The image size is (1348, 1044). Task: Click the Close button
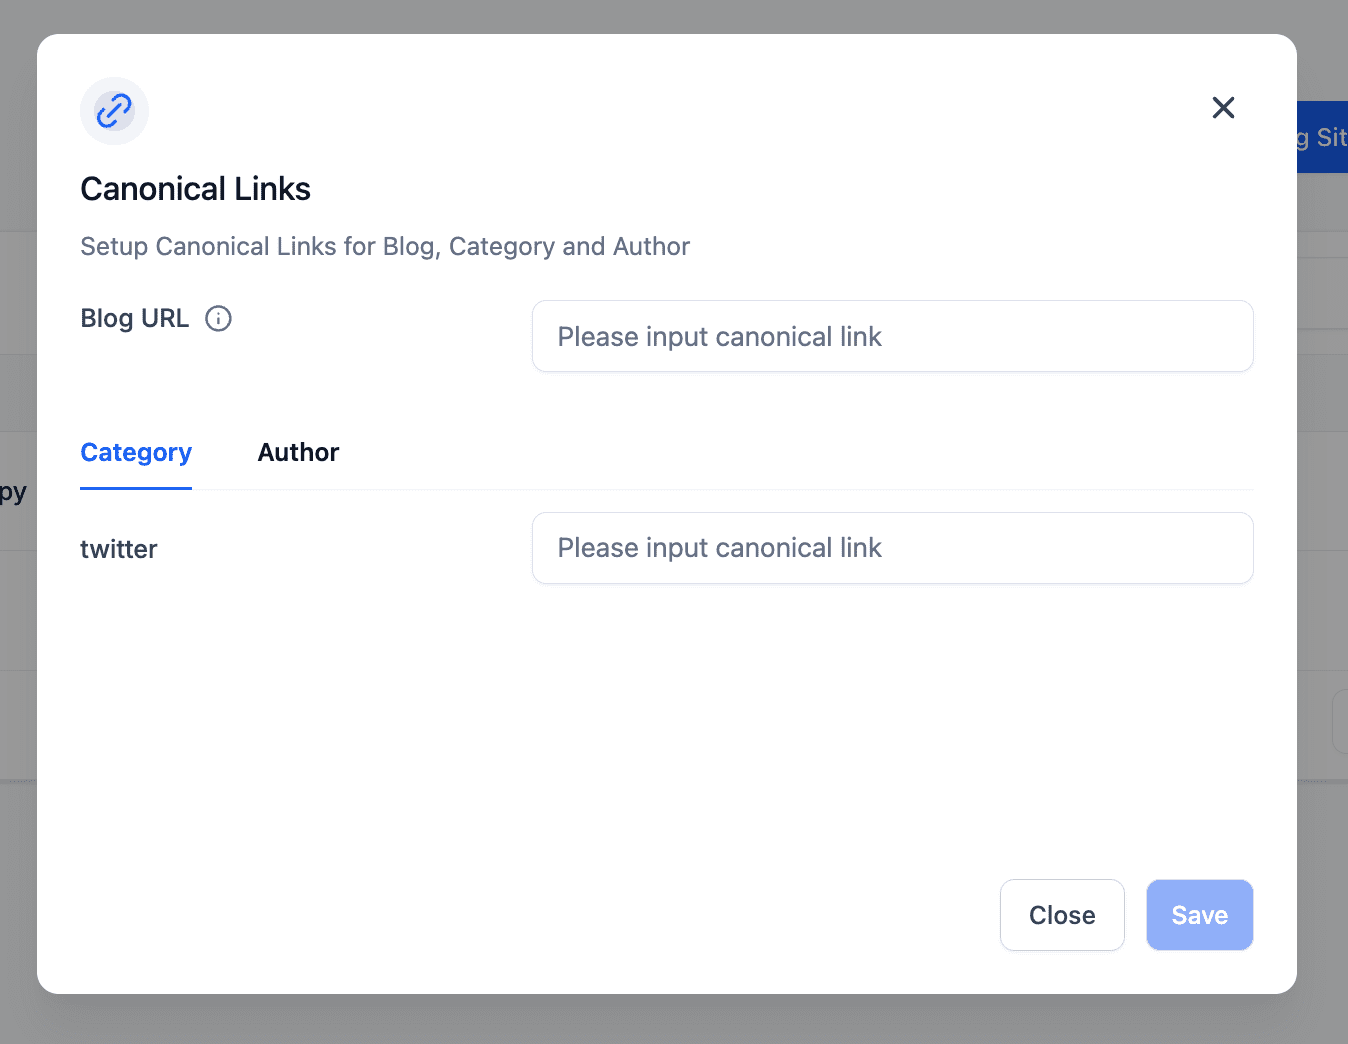[x=1062, y=915]
